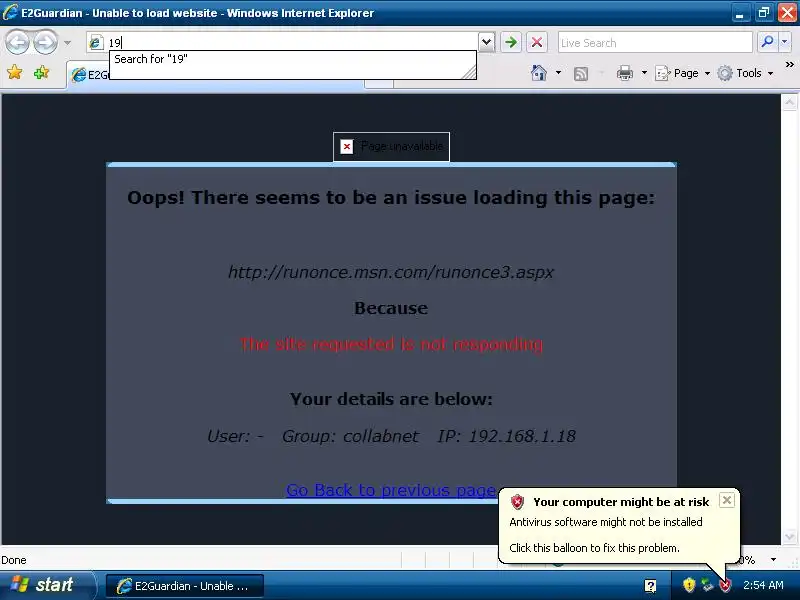This screenshot has width=800, height=600.
Task: Click the Search magnifier icon
Action: [x=767, y=42]
